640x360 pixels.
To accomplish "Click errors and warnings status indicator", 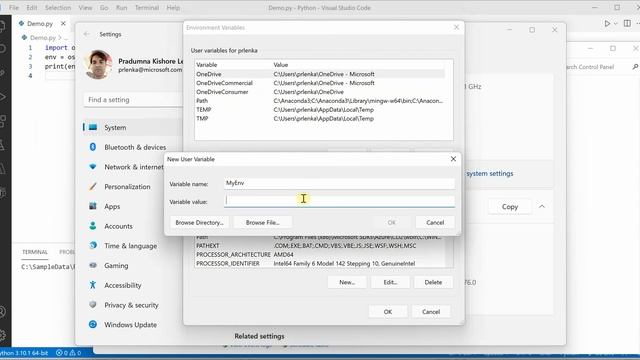I will pyautogui.click(x=69, y=353).
